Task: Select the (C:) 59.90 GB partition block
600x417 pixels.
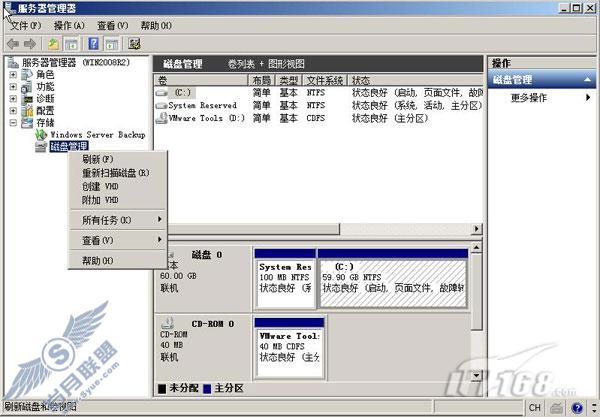Action: point(393,279)
